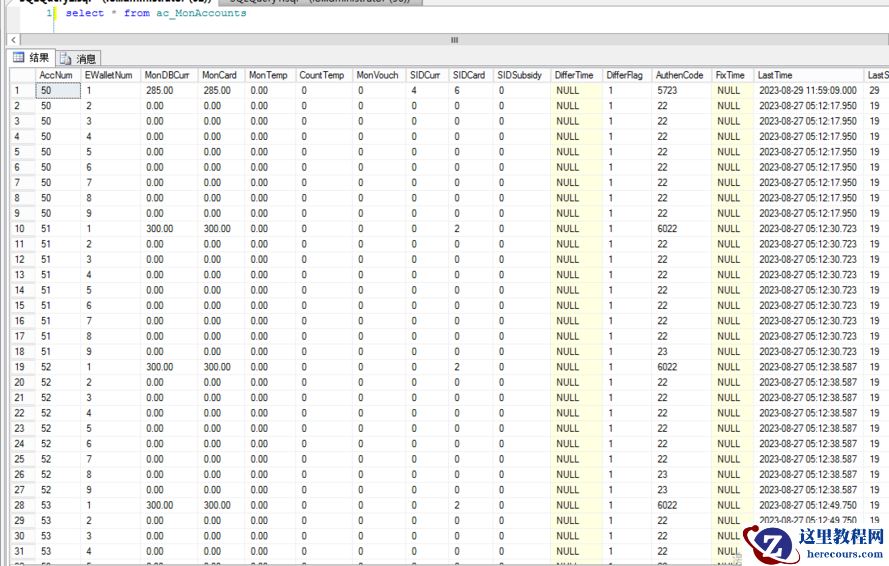
Task: Select the MonDBCurr column header
Action: [167, 75]
